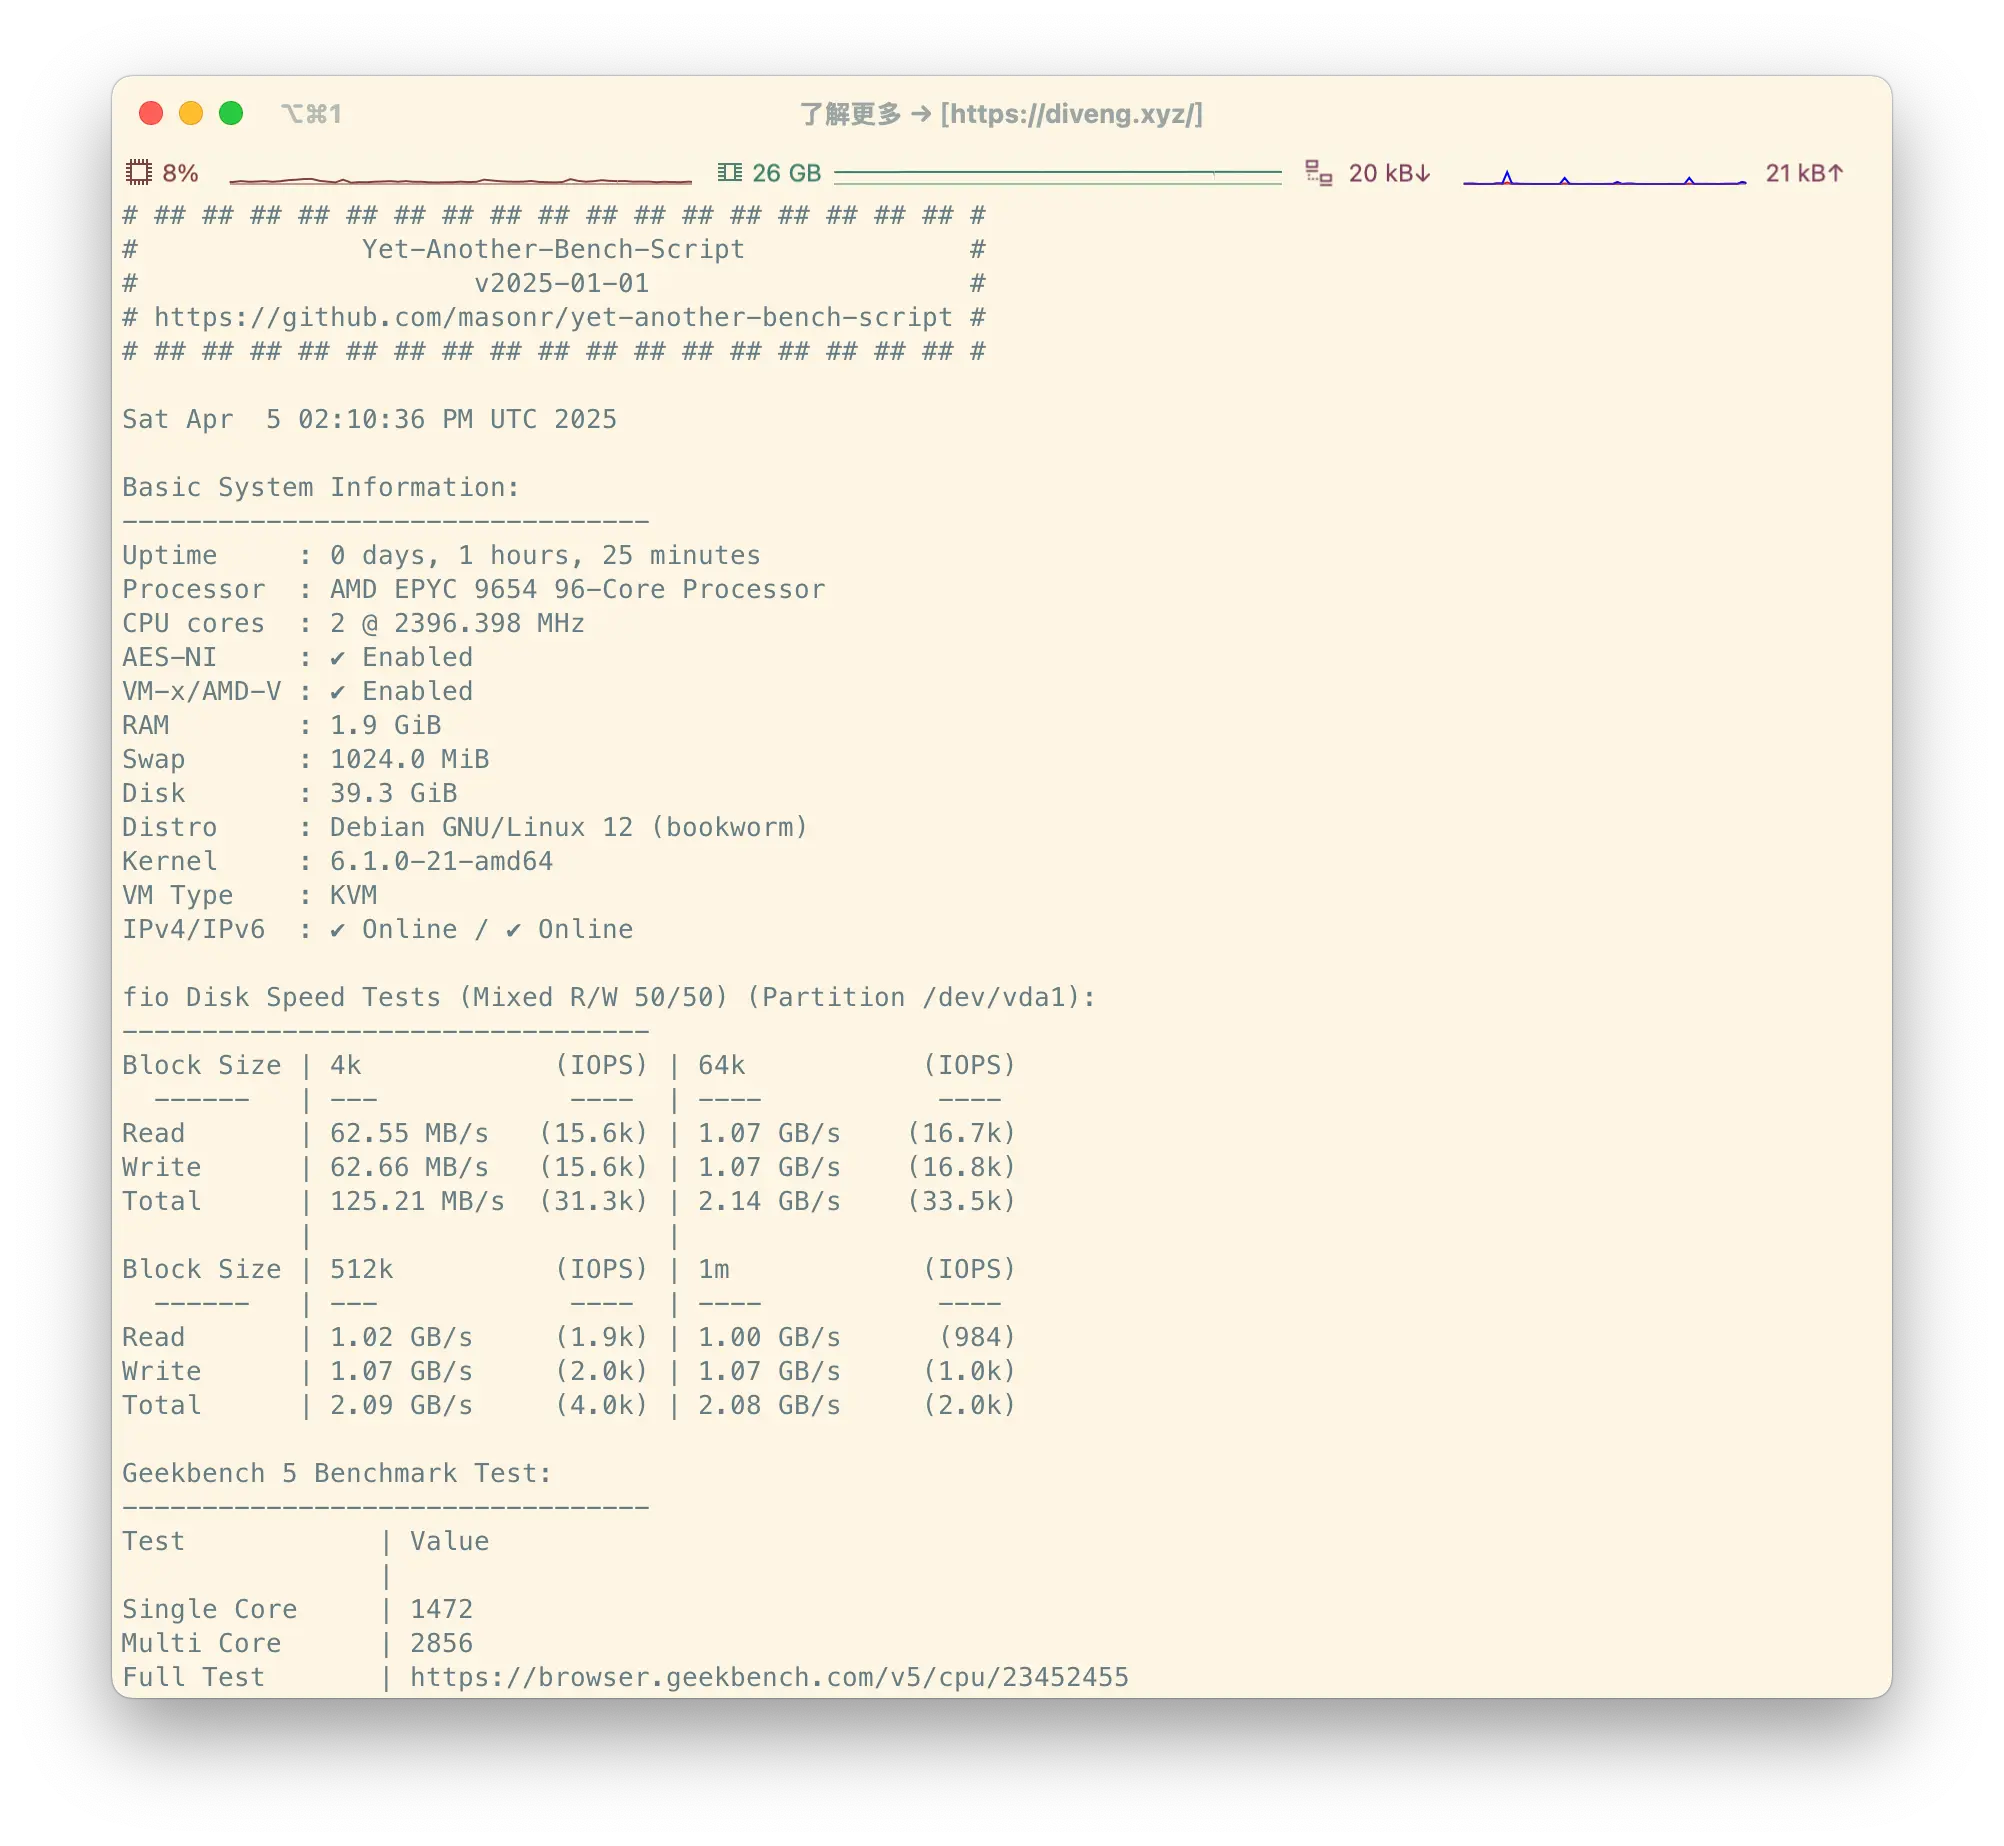Click the 21 kB upload rate
Screen dimensions: 2004x1846
1804,173
